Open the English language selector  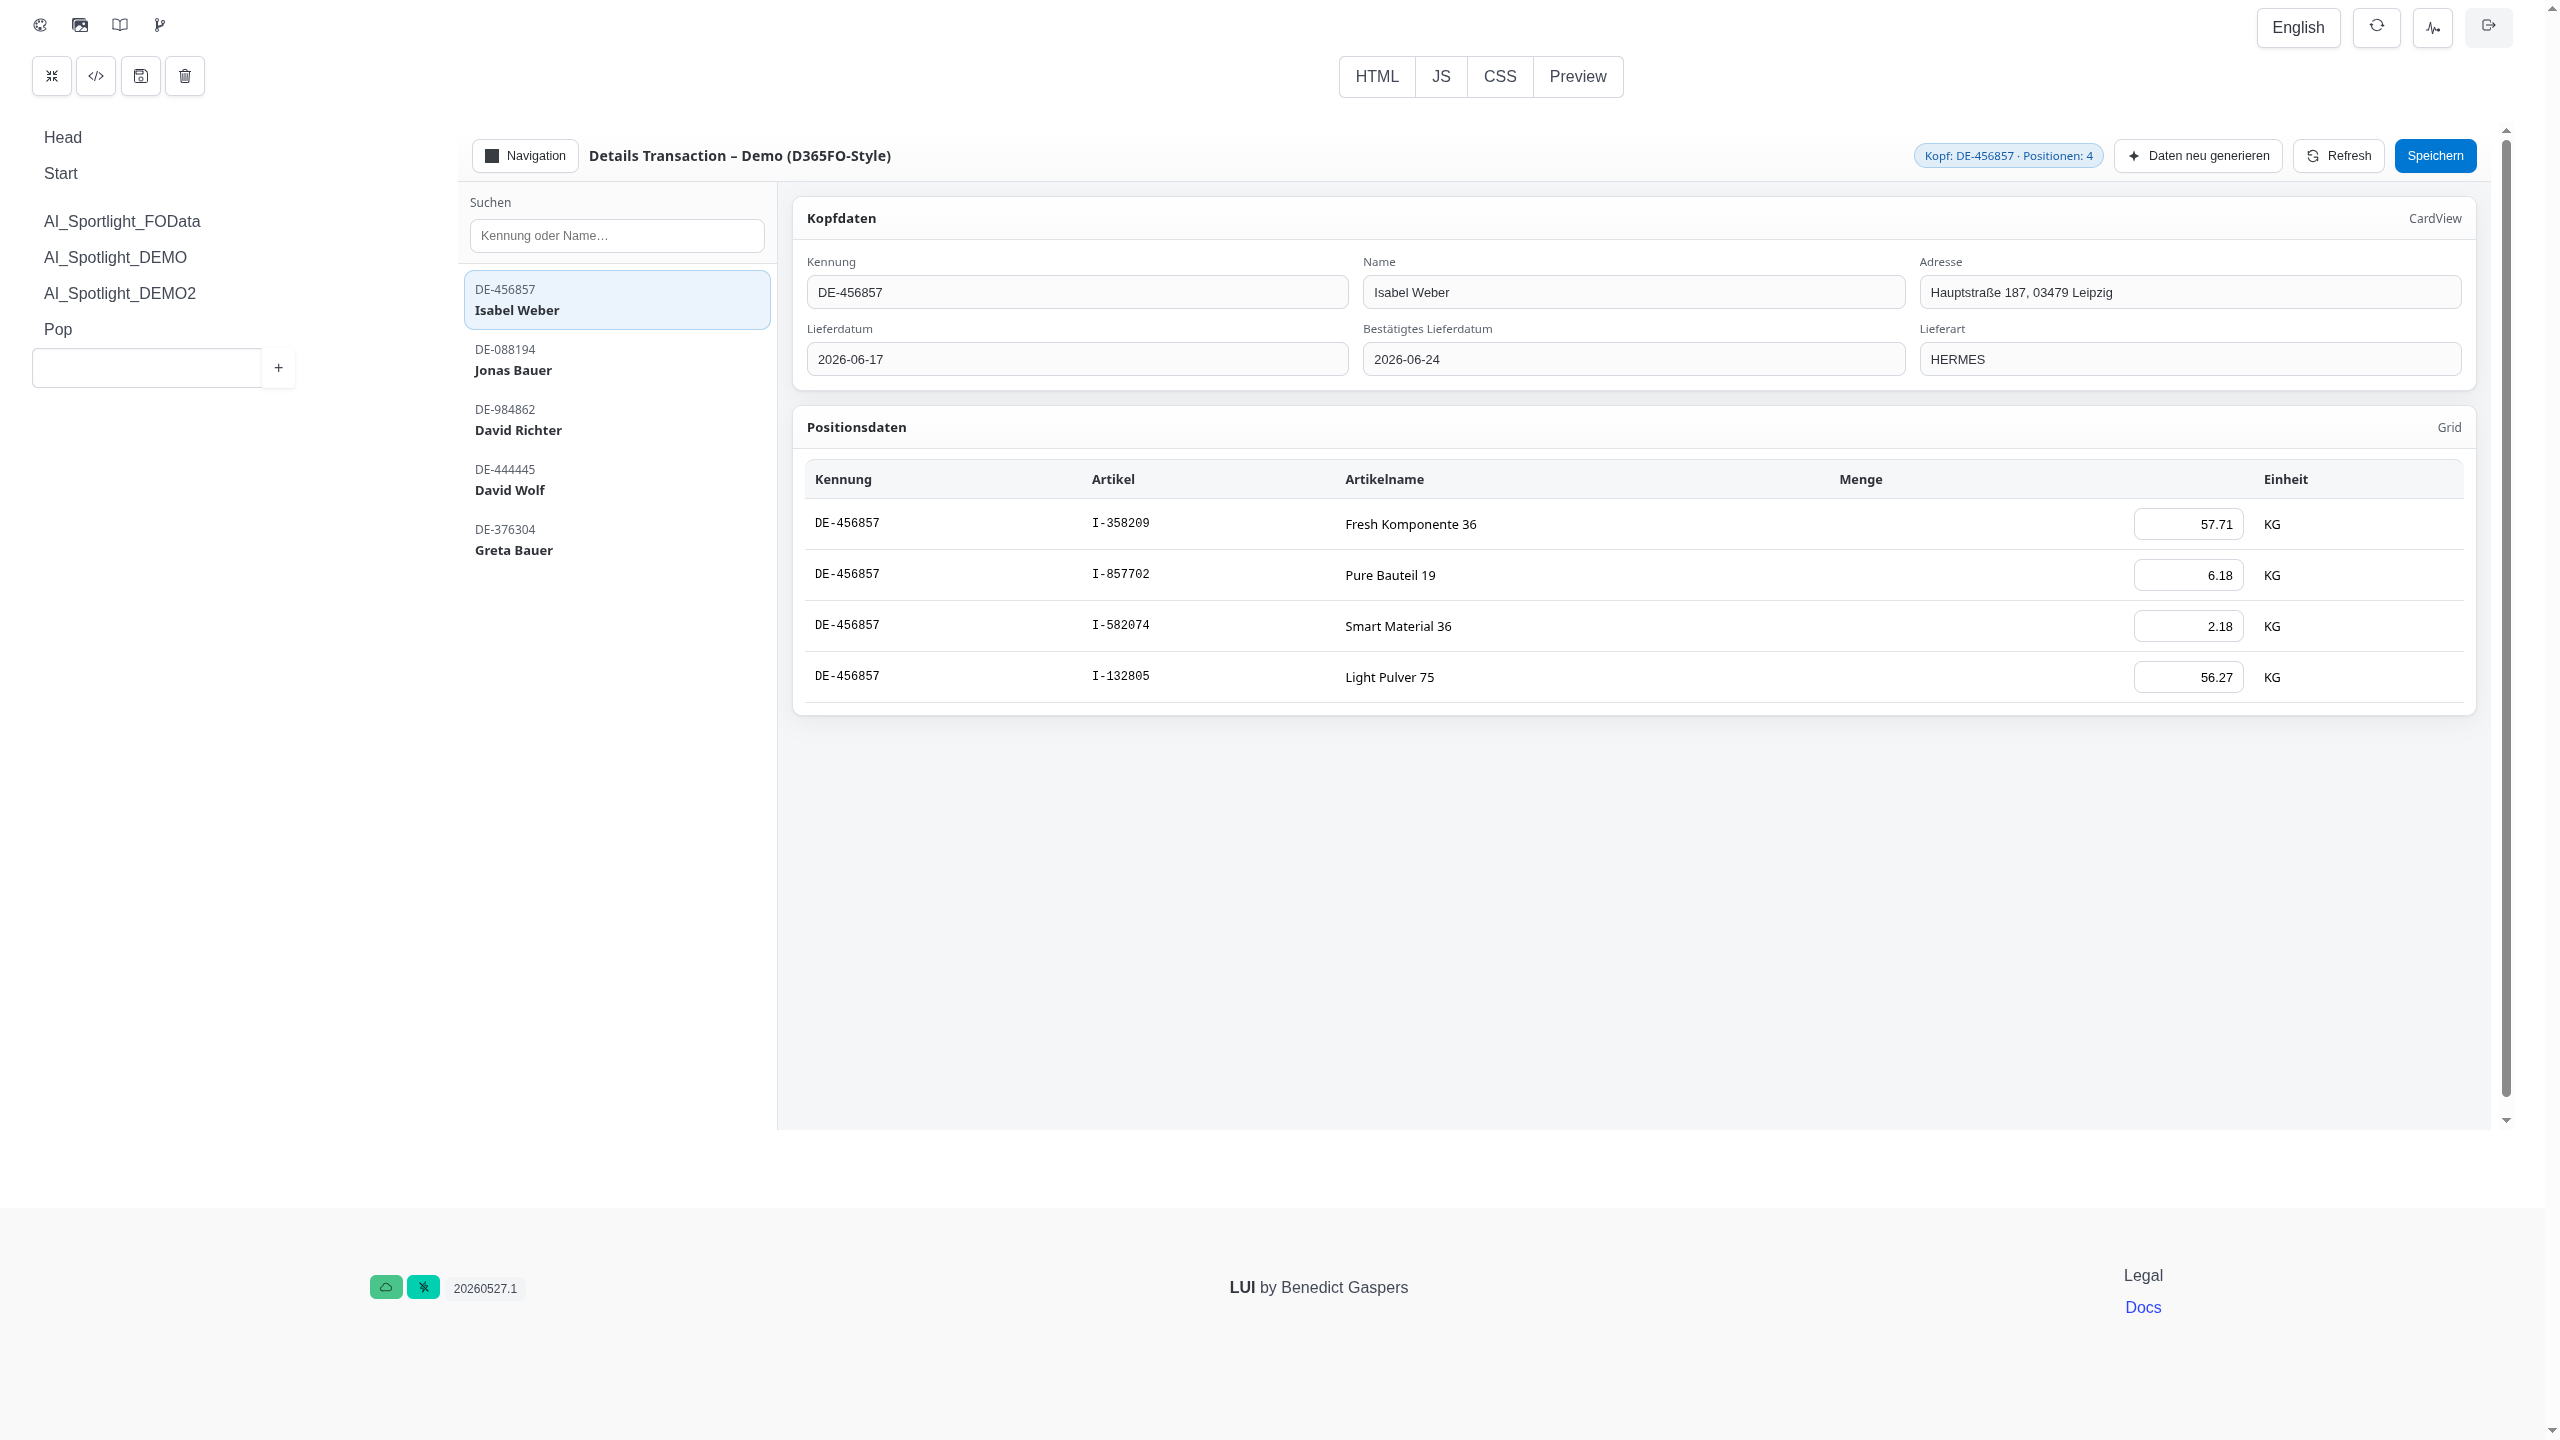2298,27
